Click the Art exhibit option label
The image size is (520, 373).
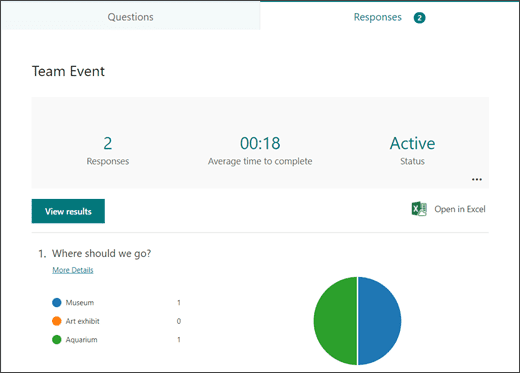coord(82,321)
